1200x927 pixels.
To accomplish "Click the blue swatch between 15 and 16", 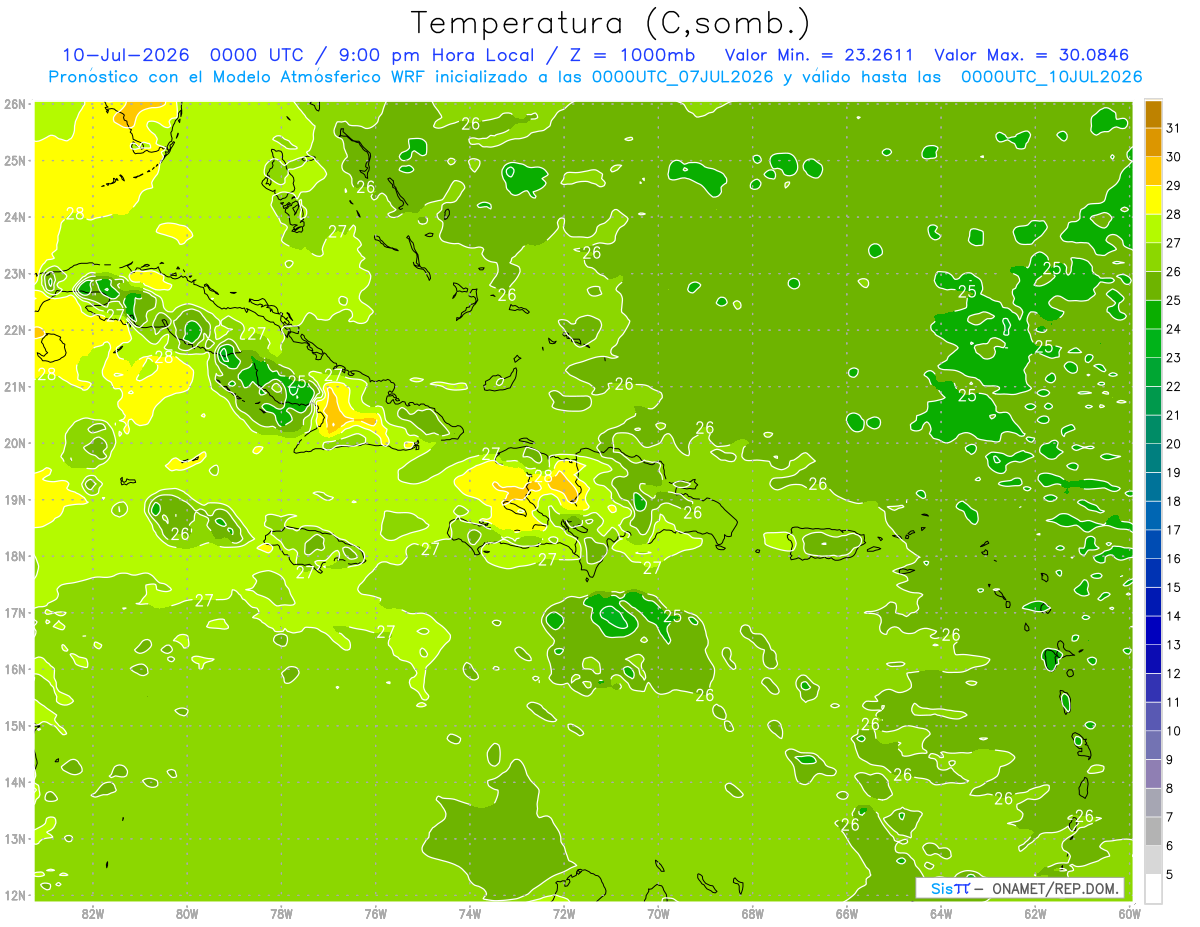I will tap(1153, 573).
